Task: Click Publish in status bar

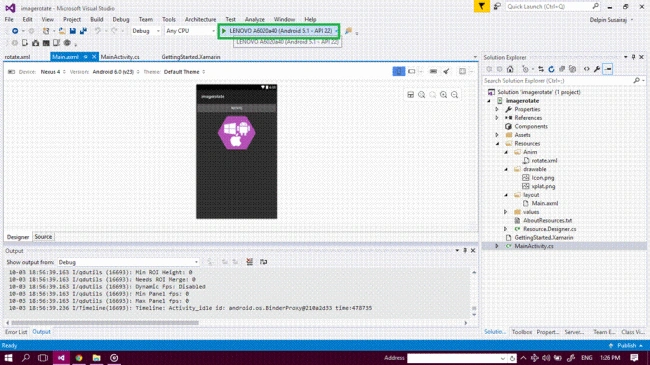Action: point(626,346)
